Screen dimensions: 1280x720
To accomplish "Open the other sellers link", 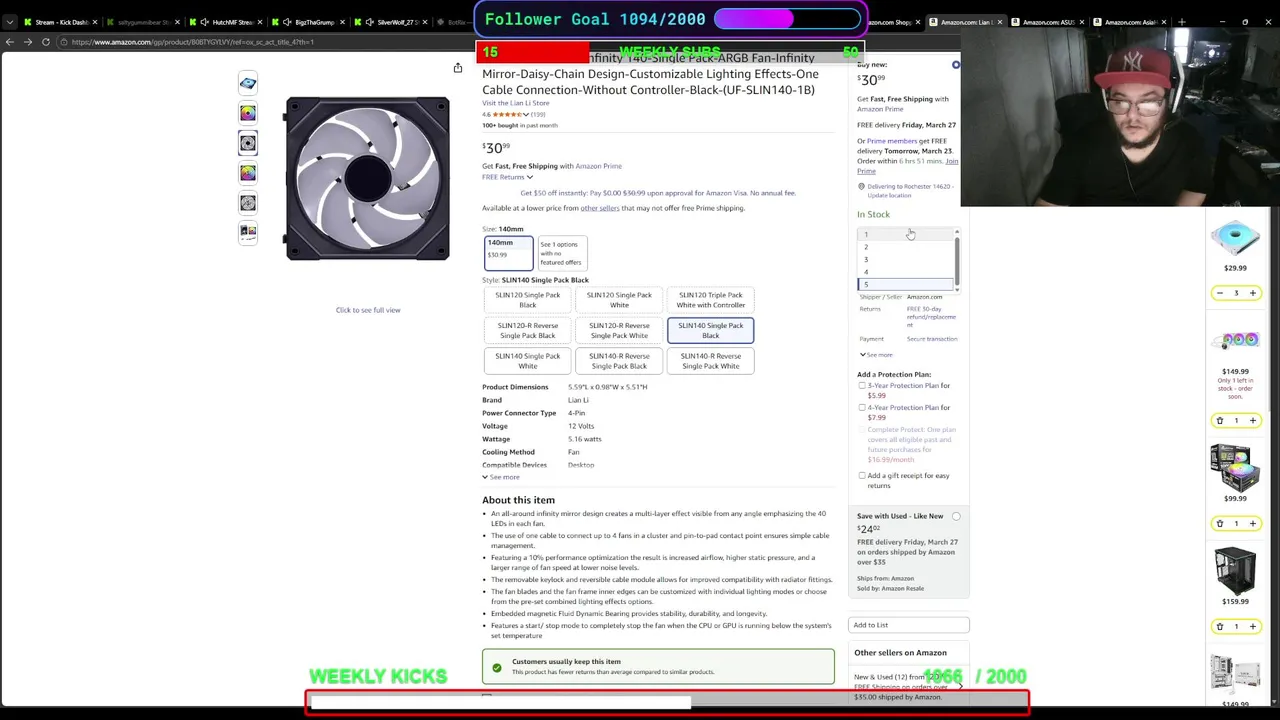I will (600, 208).
